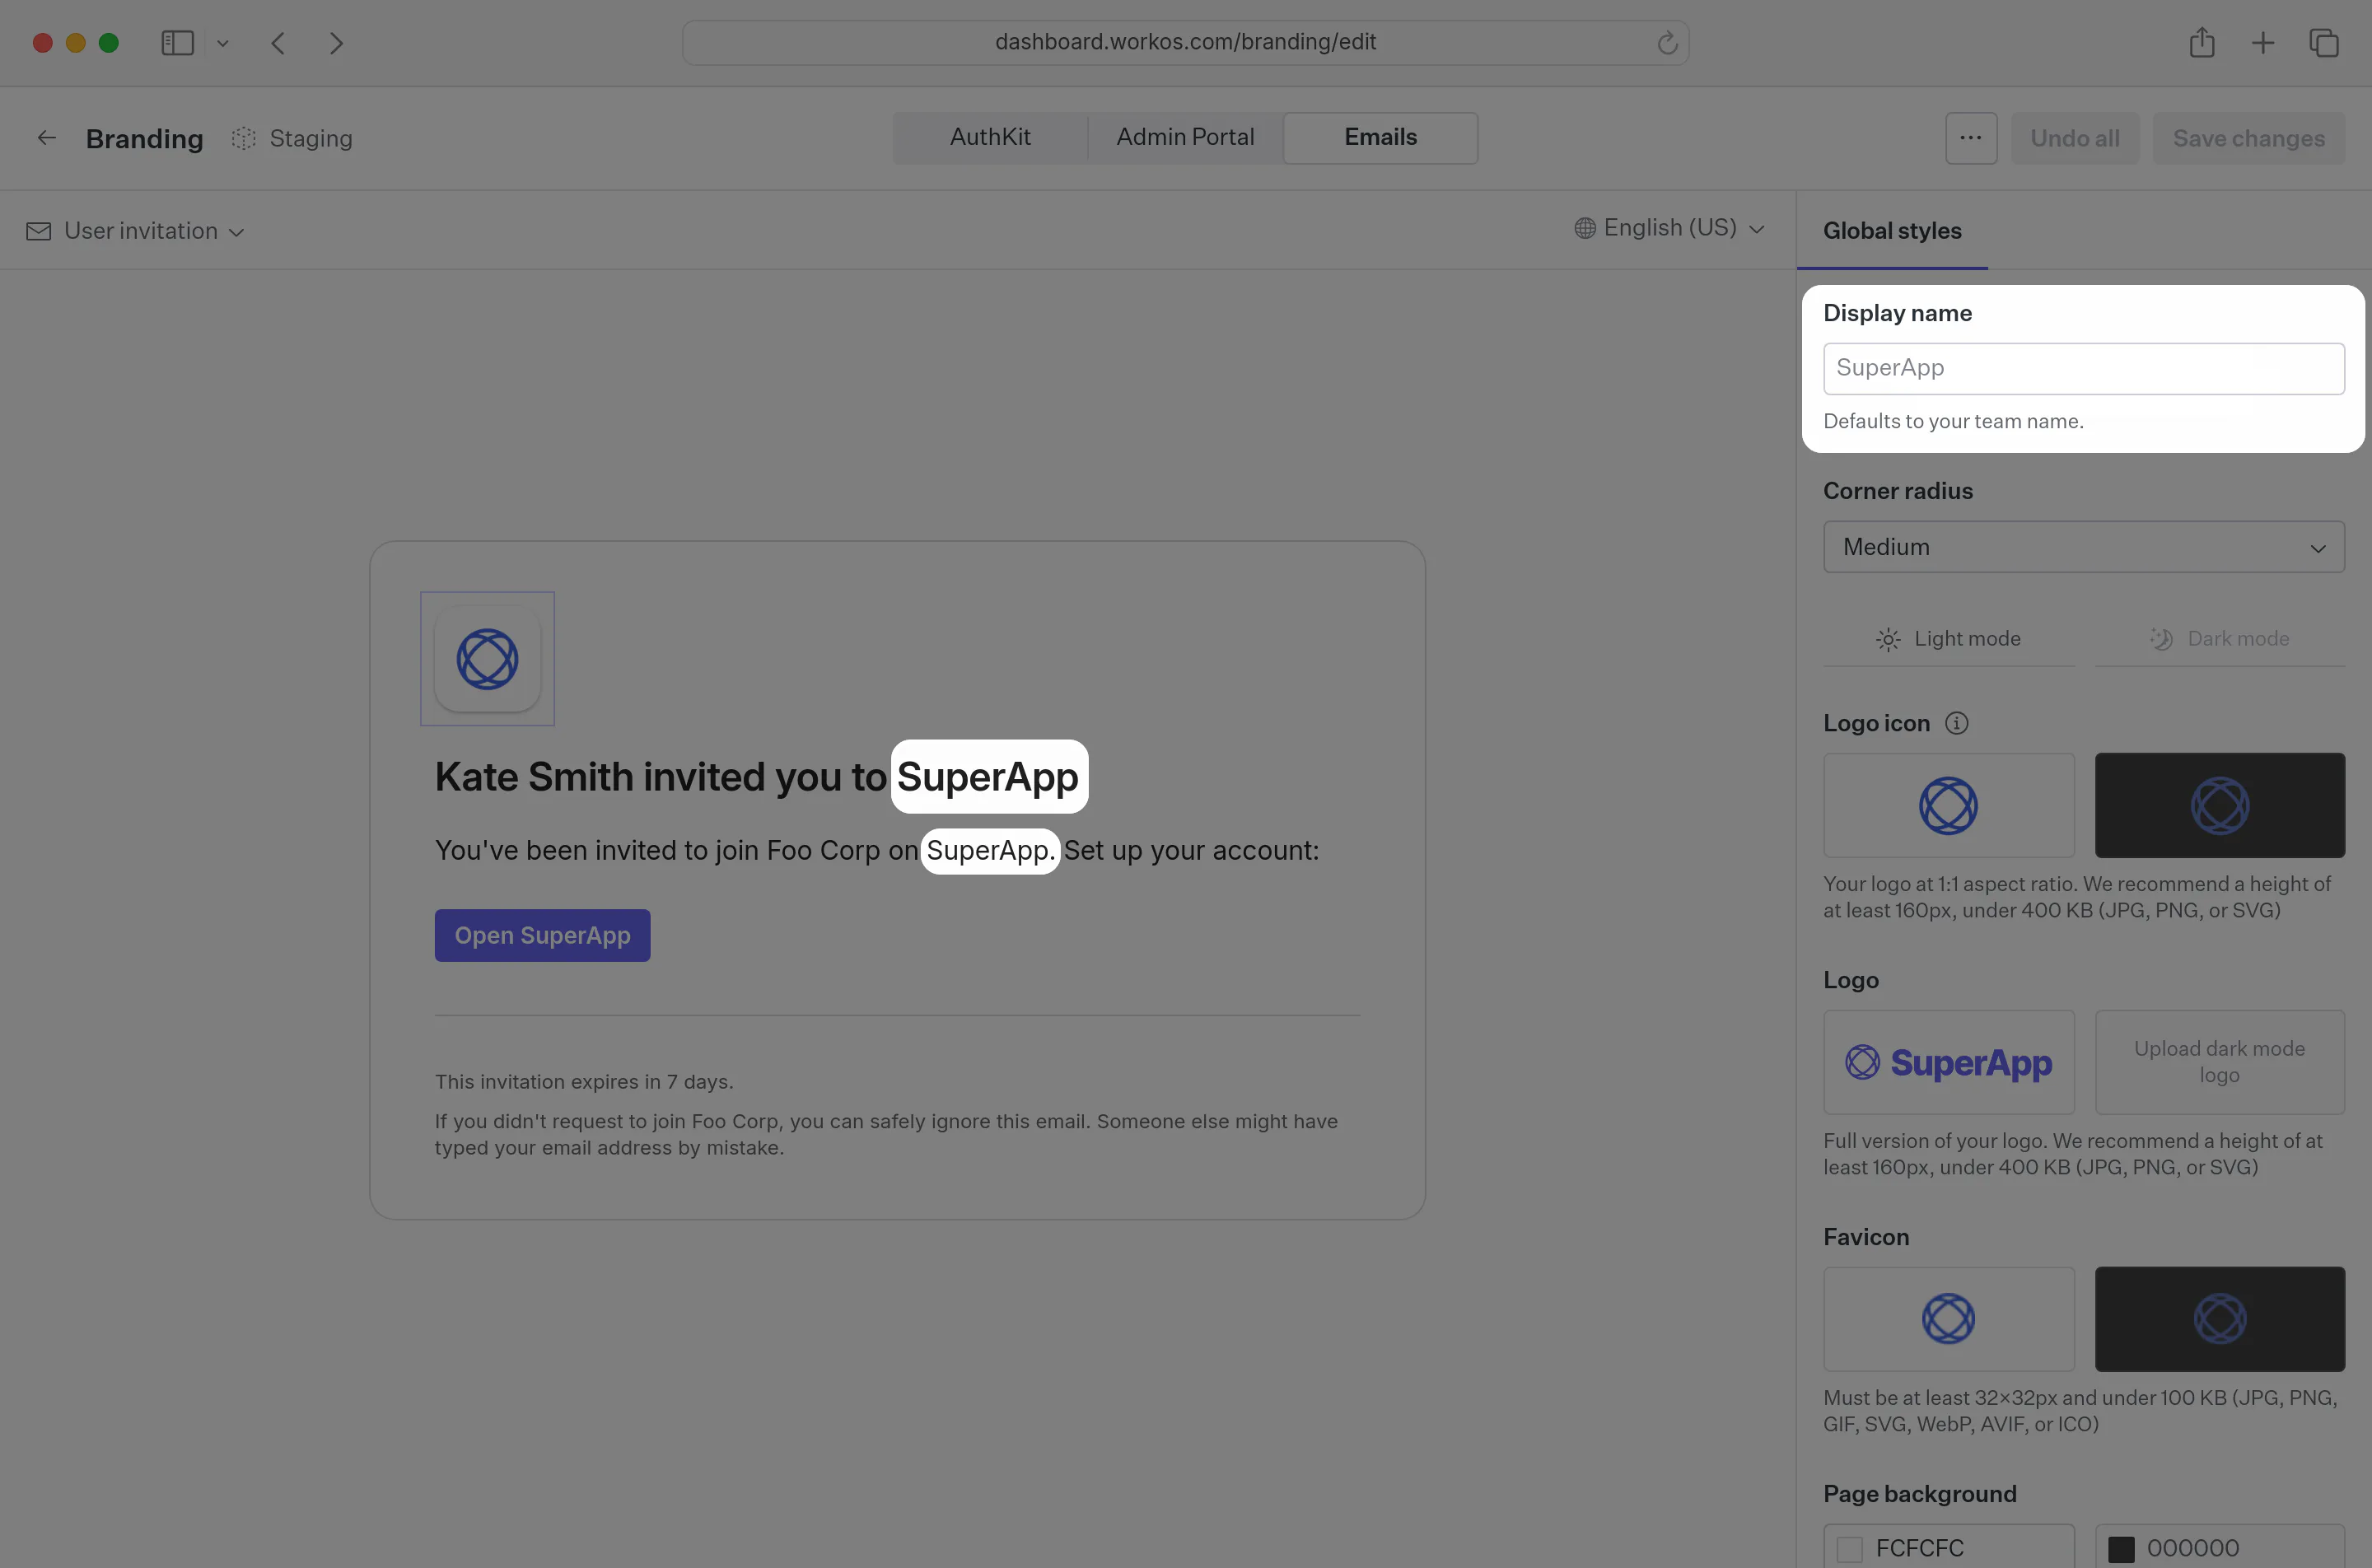2372x1568 pixels.
Task: Select the light mode Favicon thumbnail
Action: pos(1949,1319)
